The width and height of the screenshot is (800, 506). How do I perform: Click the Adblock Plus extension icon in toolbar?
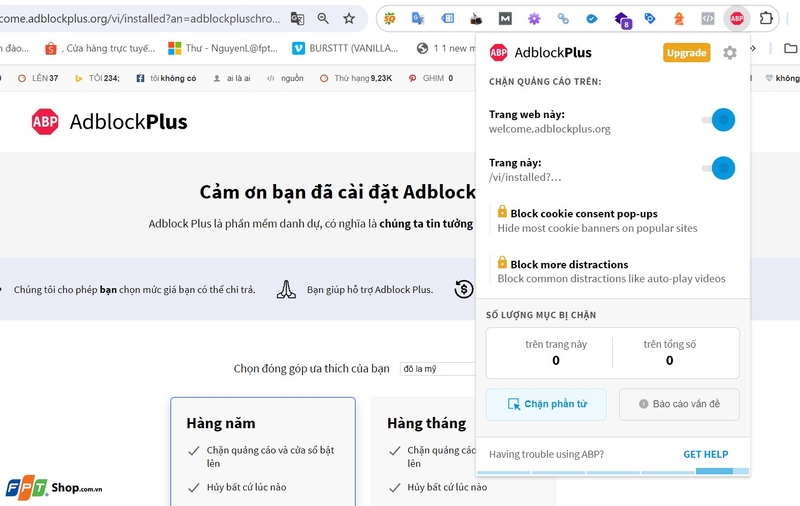click(x=736, y=19)
